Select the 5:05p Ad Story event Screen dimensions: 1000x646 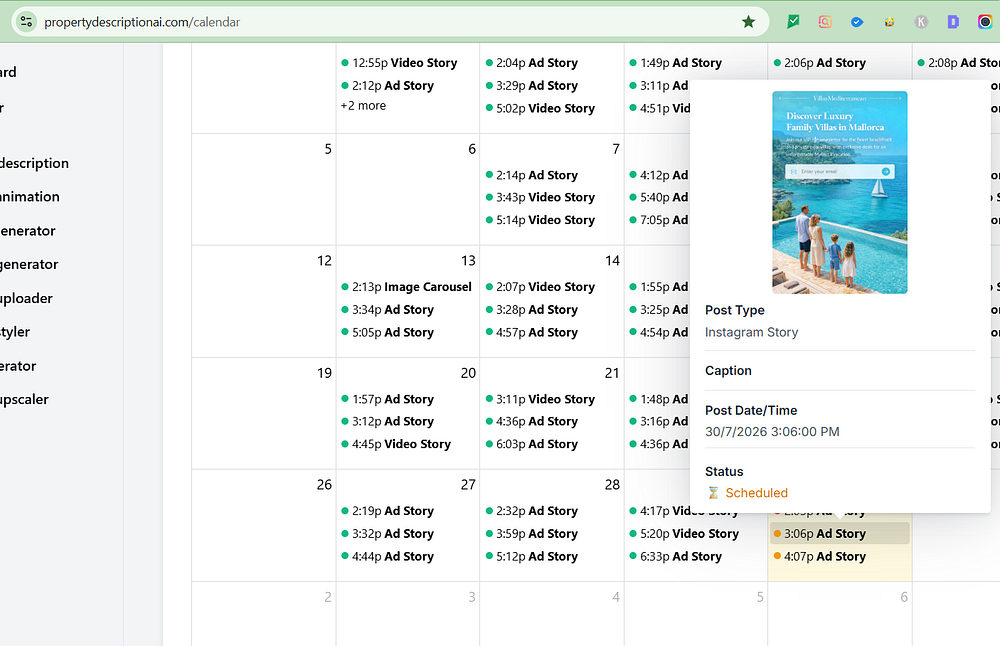coord(388,332)
